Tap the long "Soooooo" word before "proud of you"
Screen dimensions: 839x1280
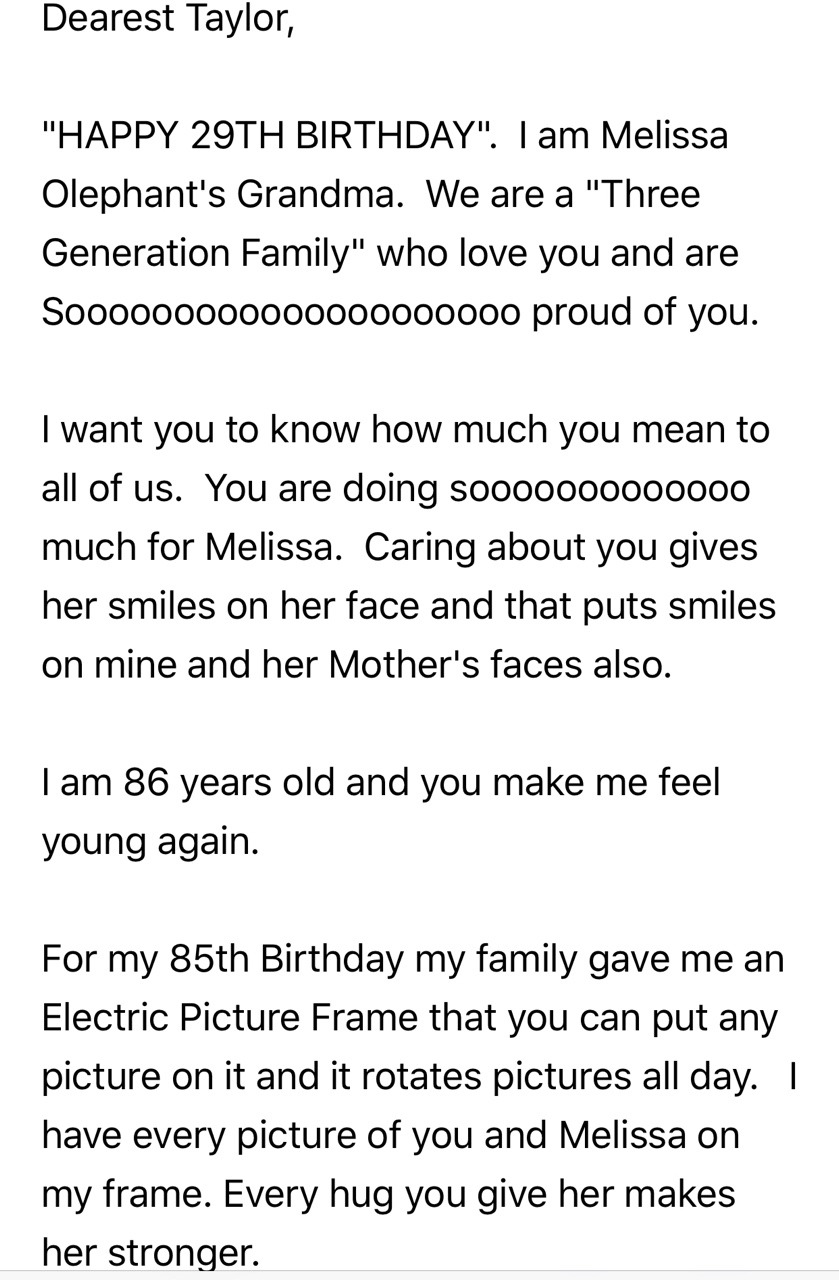(282, 312)
